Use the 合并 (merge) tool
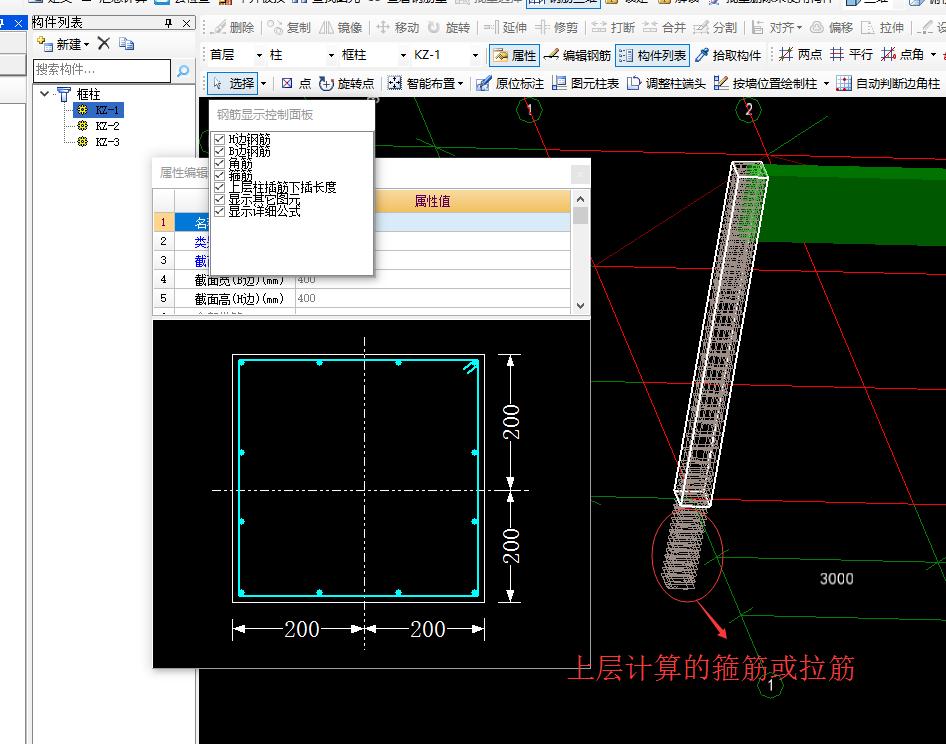This screenshot has height=744, width=946. [x=664, y=27]
